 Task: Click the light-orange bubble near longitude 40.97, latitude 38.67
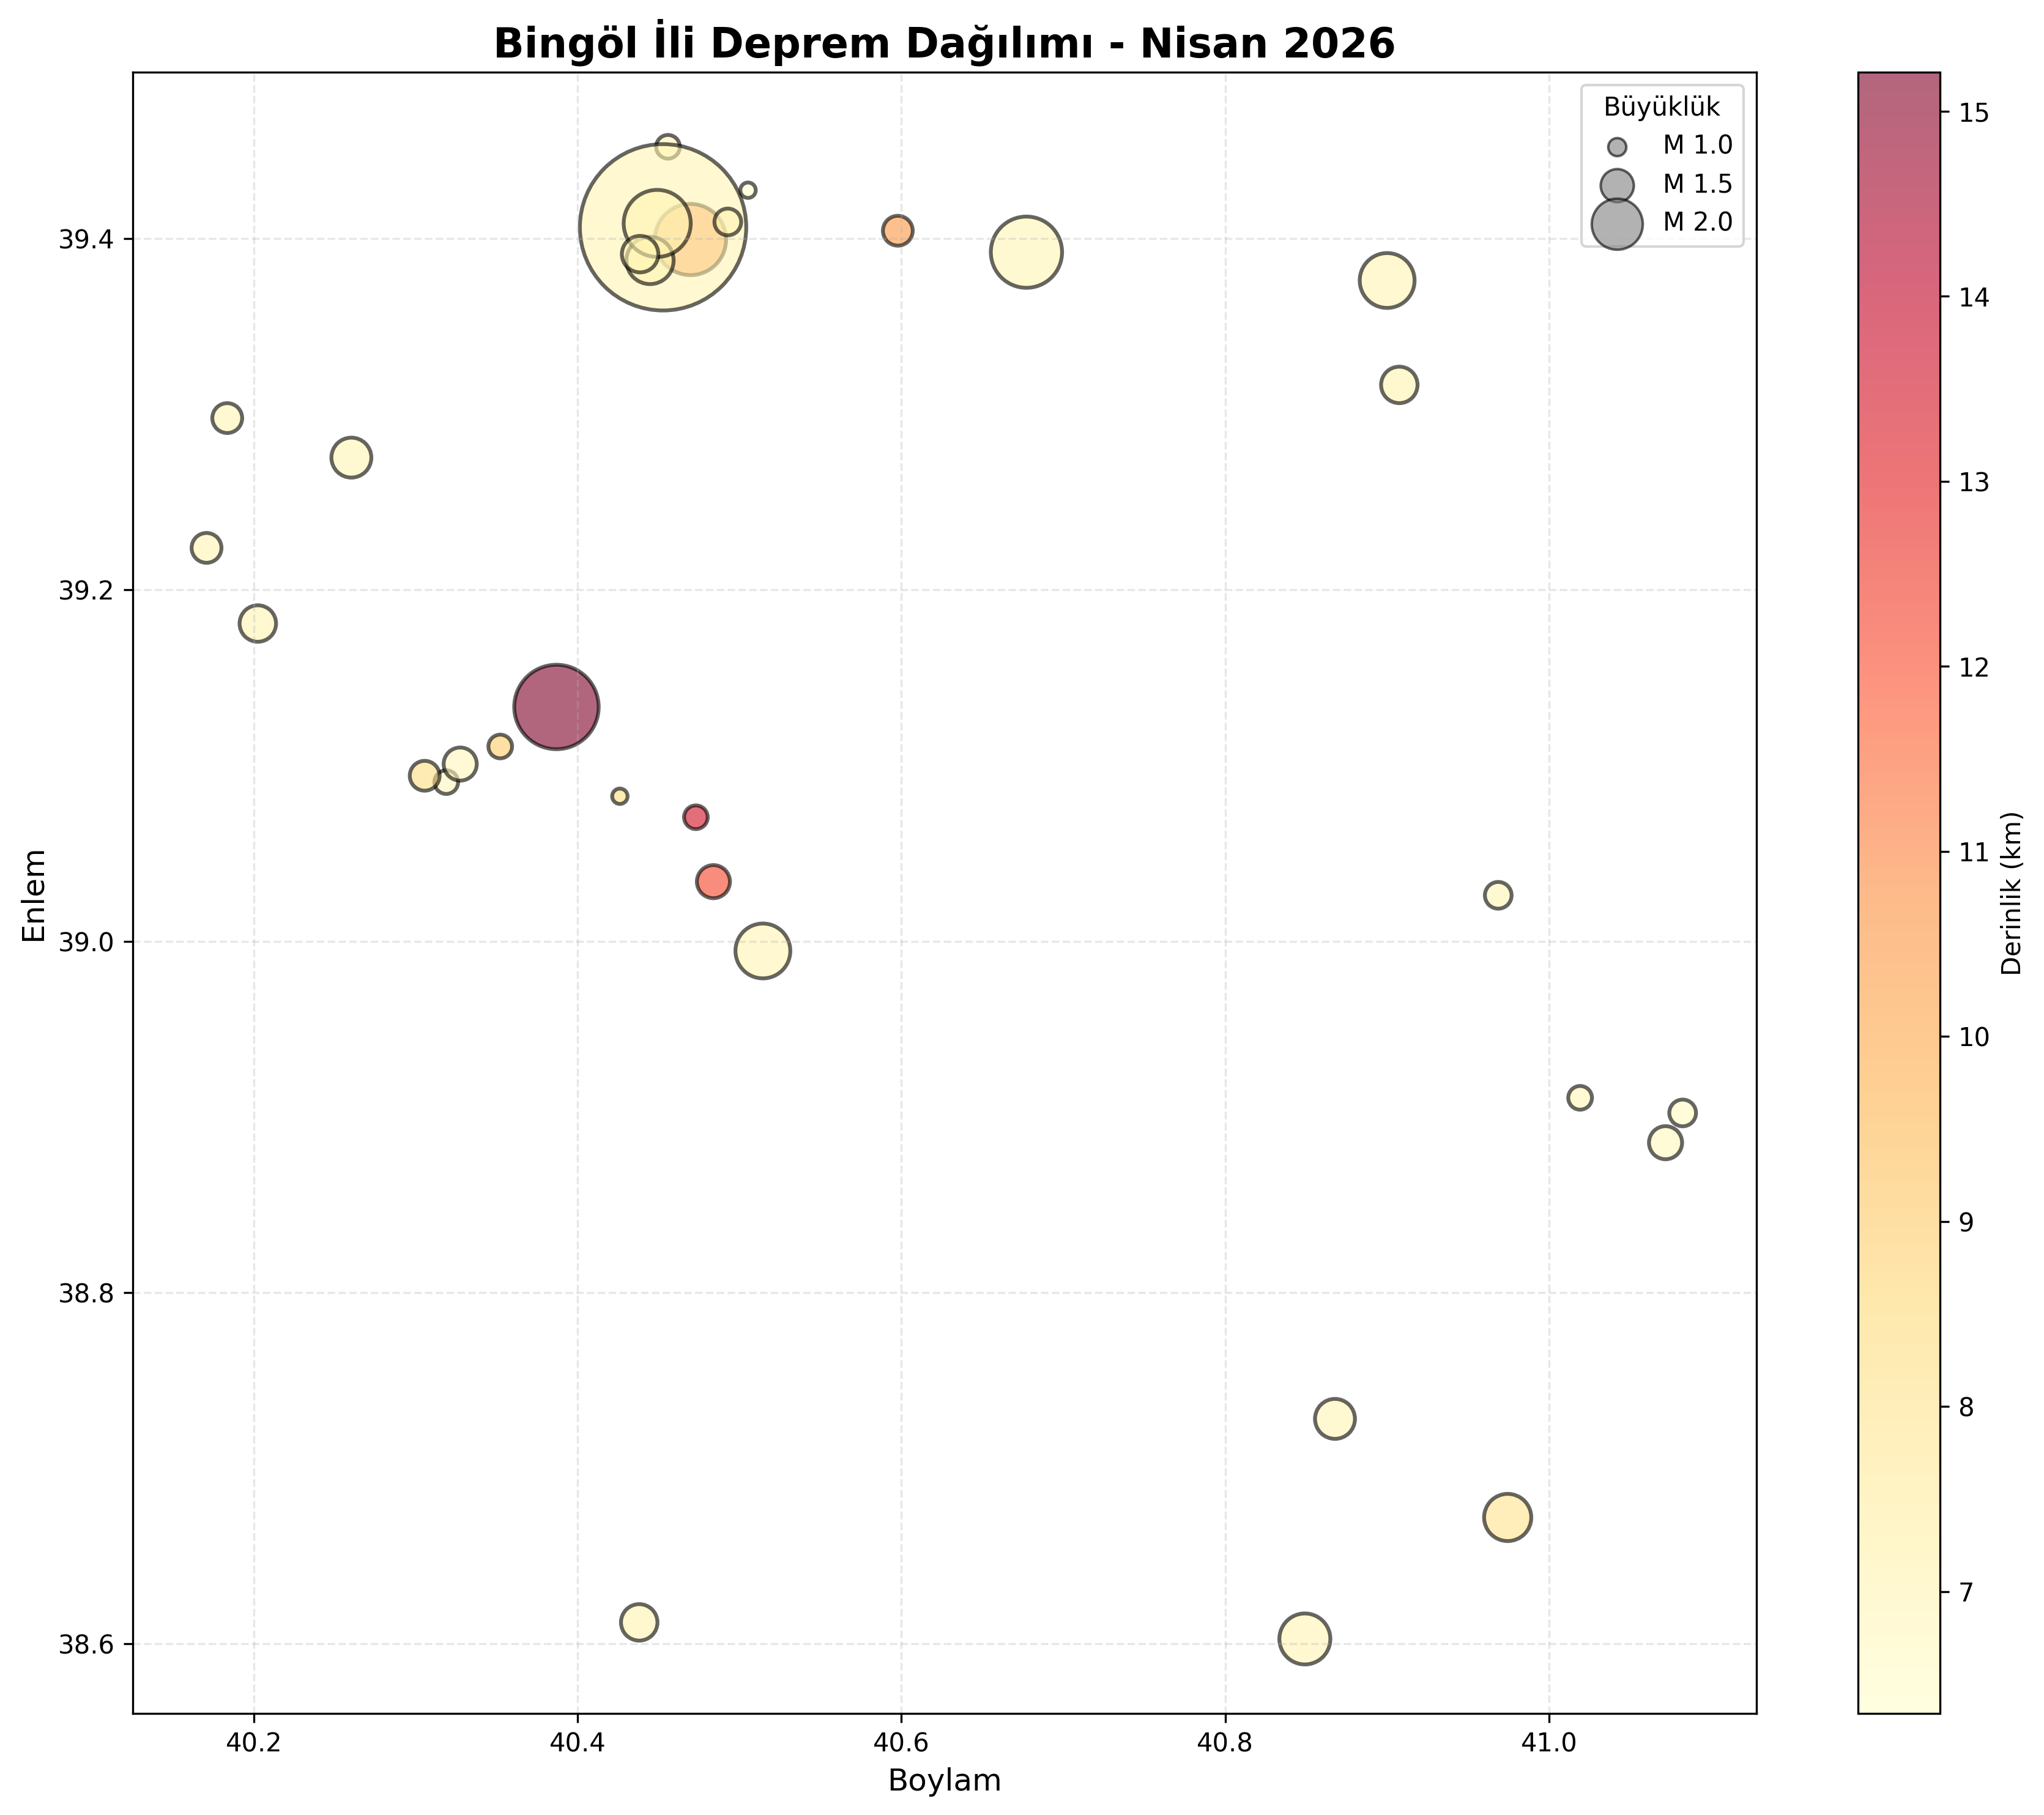(1508, 1517)
